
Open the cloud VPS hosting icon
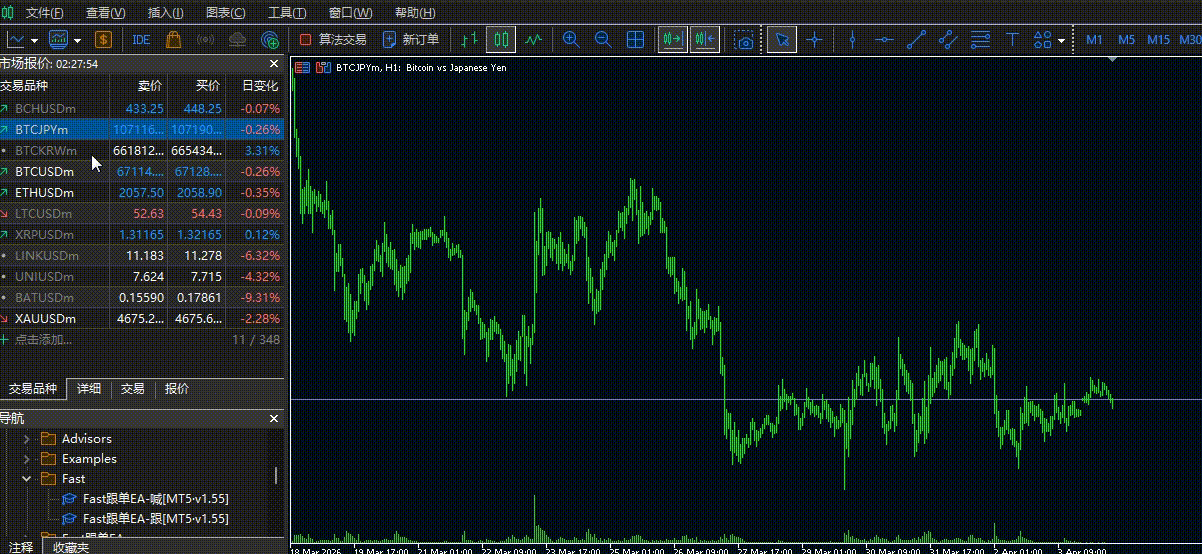pyautogui.click(x=238, y=40)
